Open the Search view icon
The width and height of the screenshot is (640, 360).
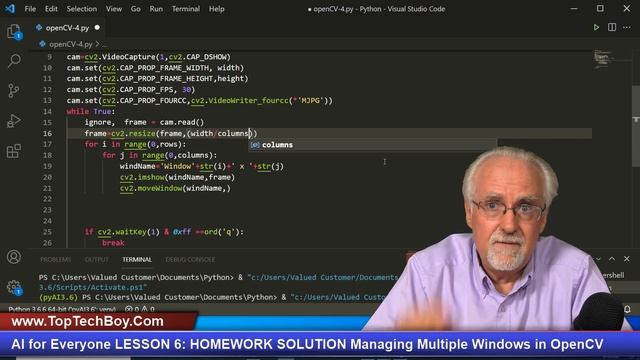[14, 61]
